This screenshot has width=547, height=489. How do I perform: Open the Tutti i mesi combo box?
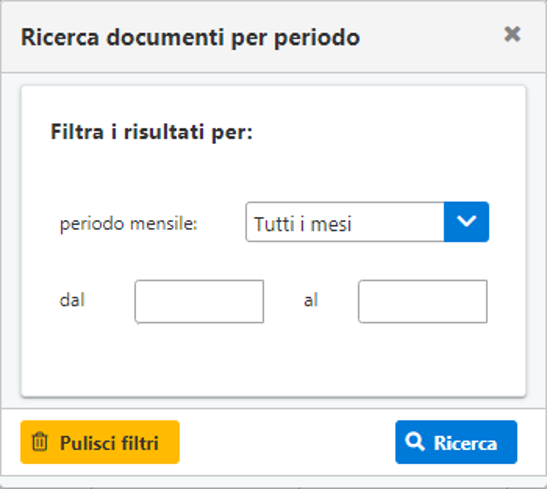click(367, 221)
